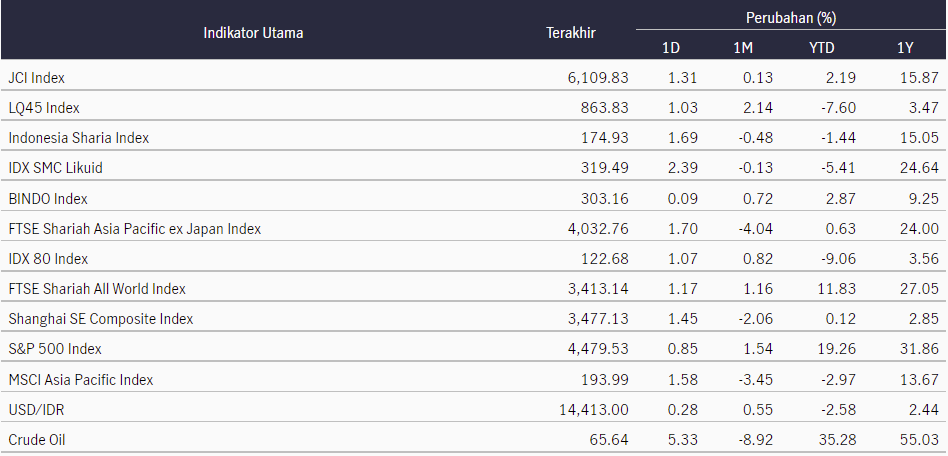Click the YTD column header
948x456 pixels.
822,48
